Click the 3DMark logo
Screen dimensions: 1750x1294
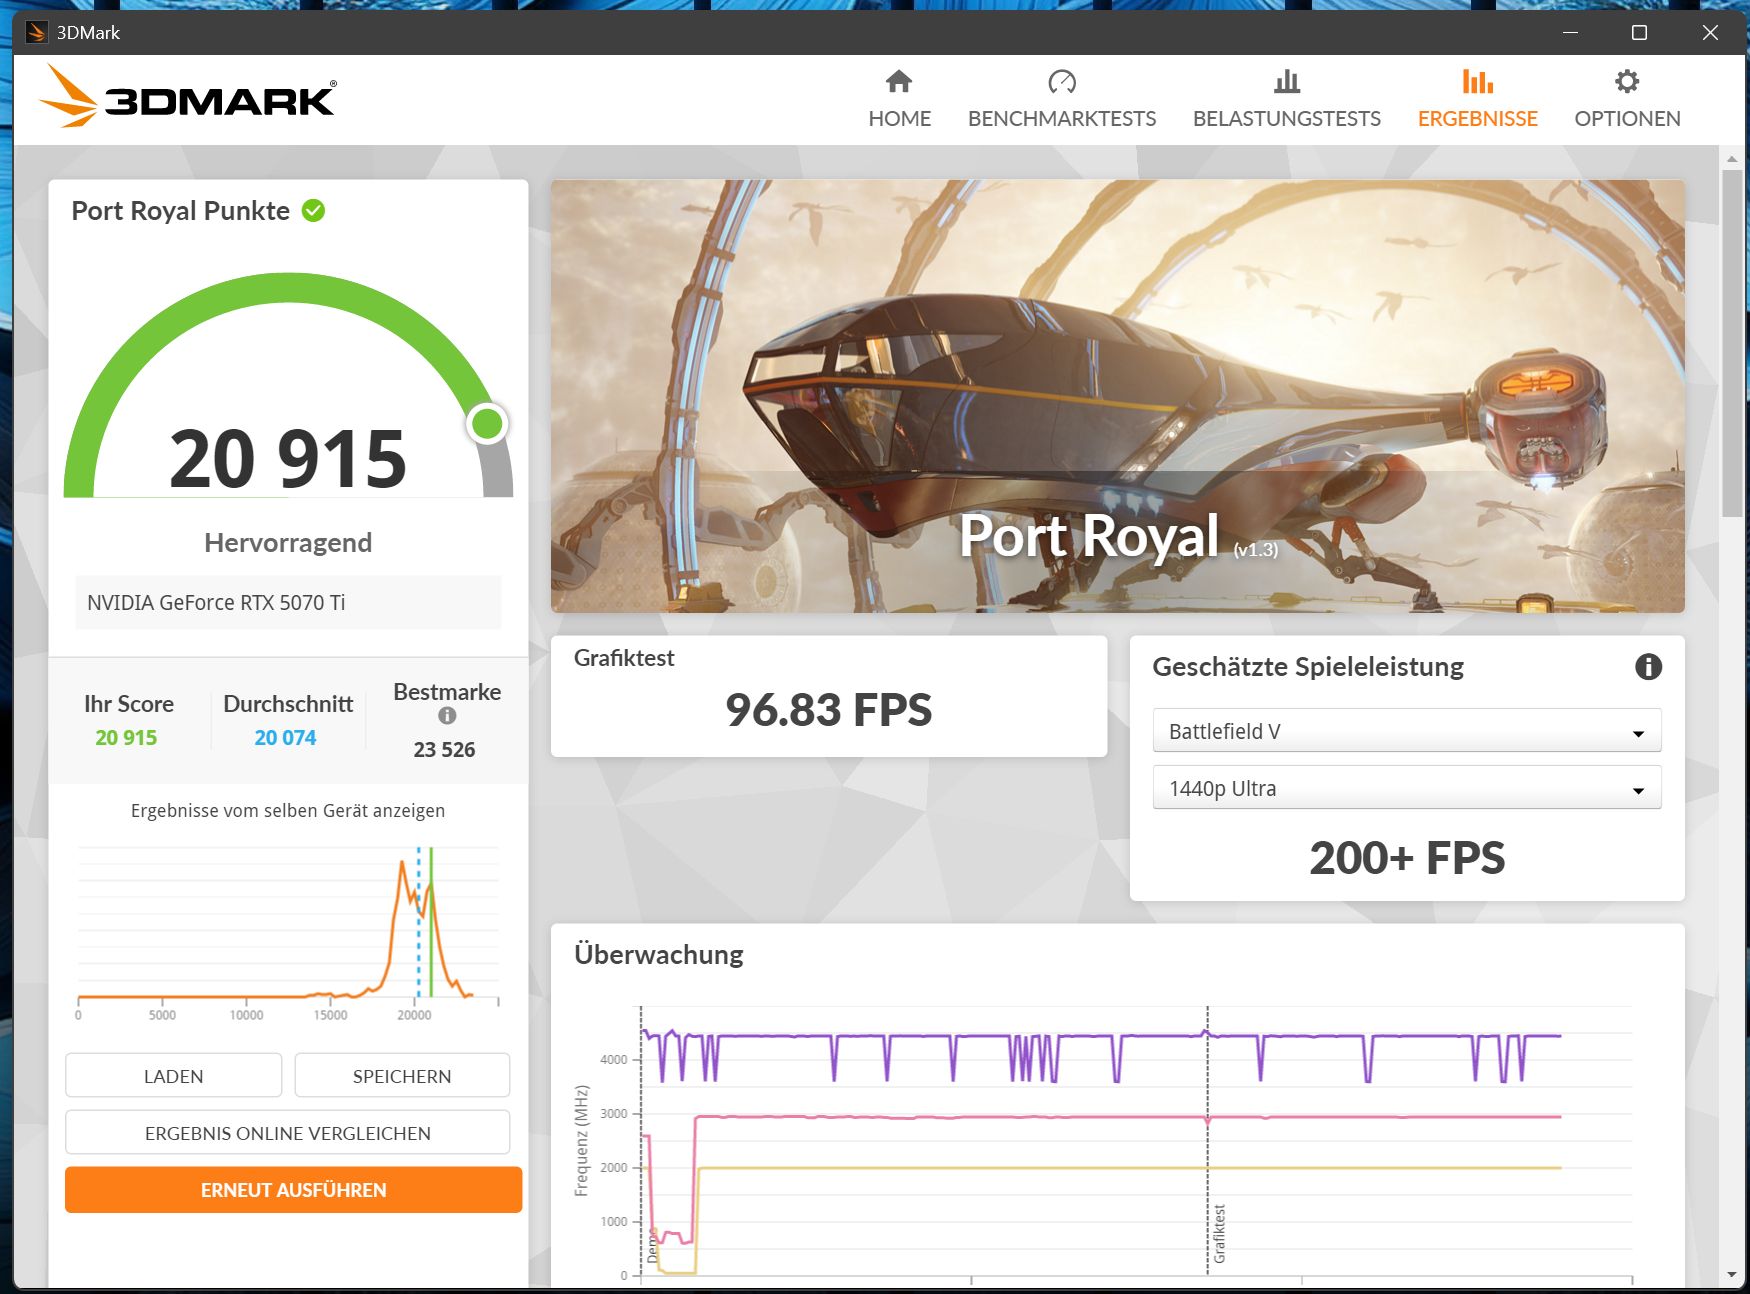coord(188,97)
